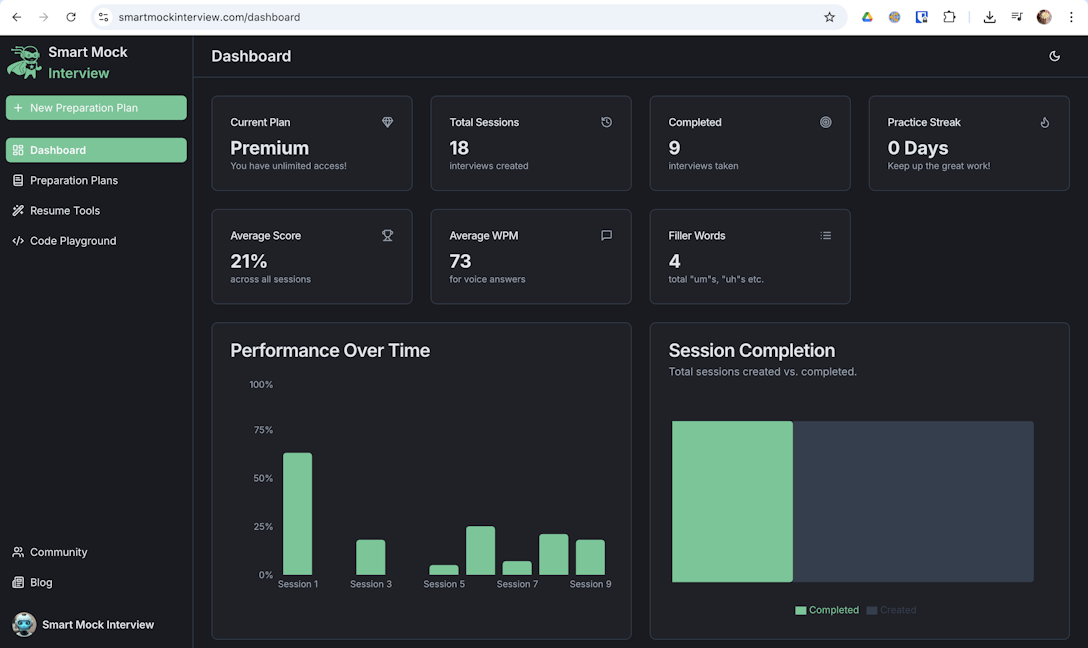Toggle the Completed legend item in chart
The image size is (1088, 648).
click(x=827, y=610)
